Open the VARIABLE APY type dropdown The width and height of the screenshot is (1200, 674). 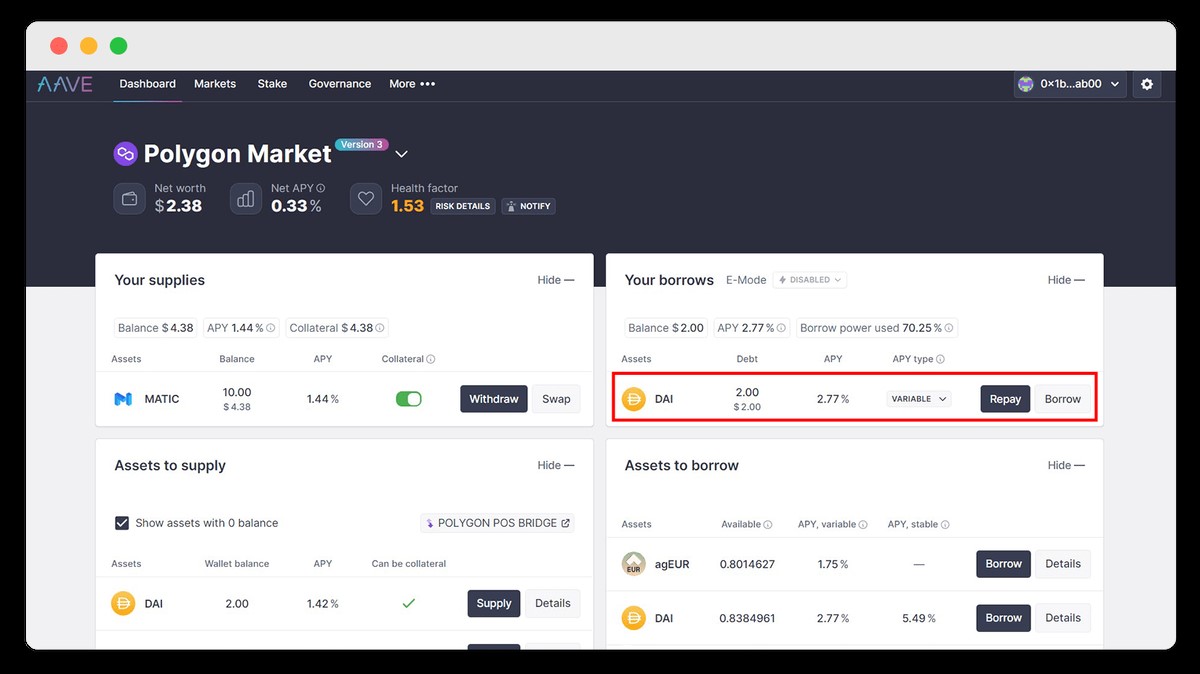918,399
